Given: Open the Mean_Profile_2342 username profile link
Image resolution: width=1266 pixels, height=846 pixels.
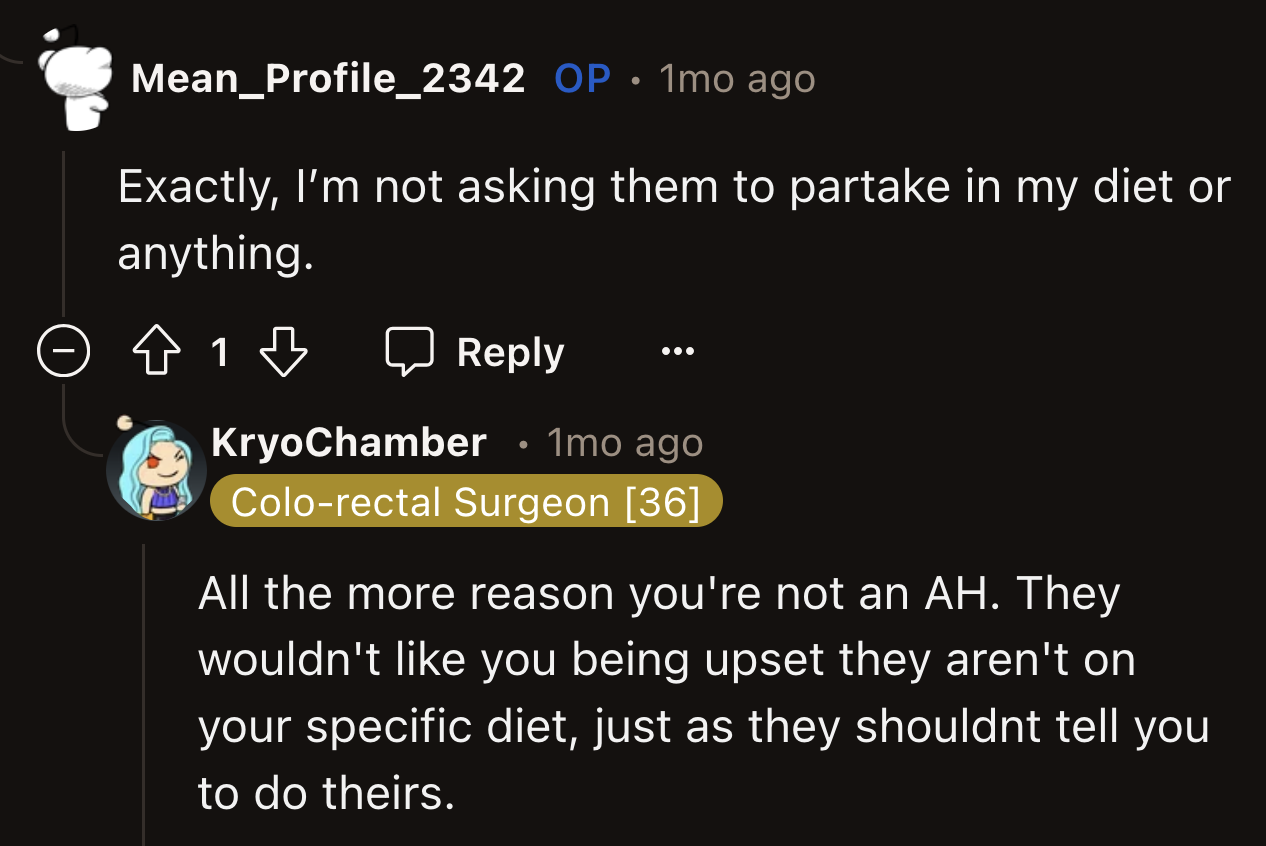Looking at the screenshot, I should [x=328, y=78].
